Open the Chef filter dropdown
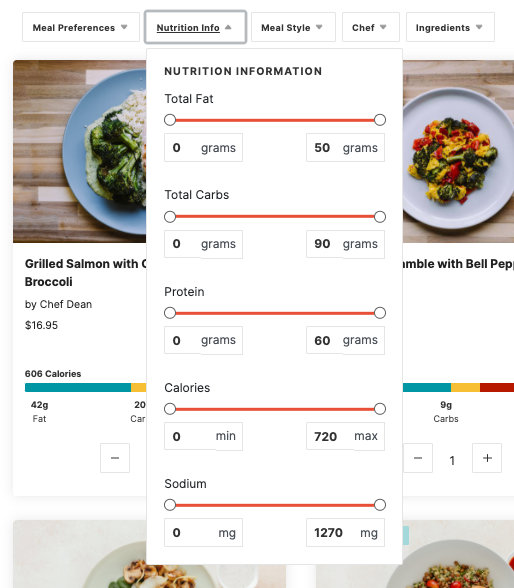 coord(371,27)
